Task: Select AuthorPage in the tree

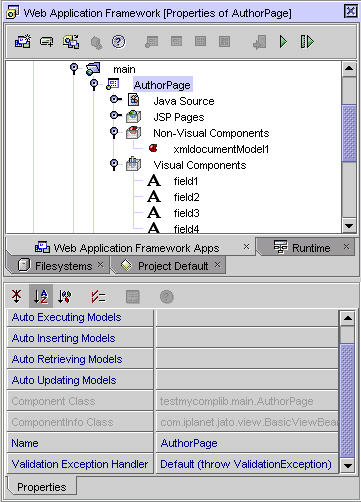Action: click(x=162, y=85)
